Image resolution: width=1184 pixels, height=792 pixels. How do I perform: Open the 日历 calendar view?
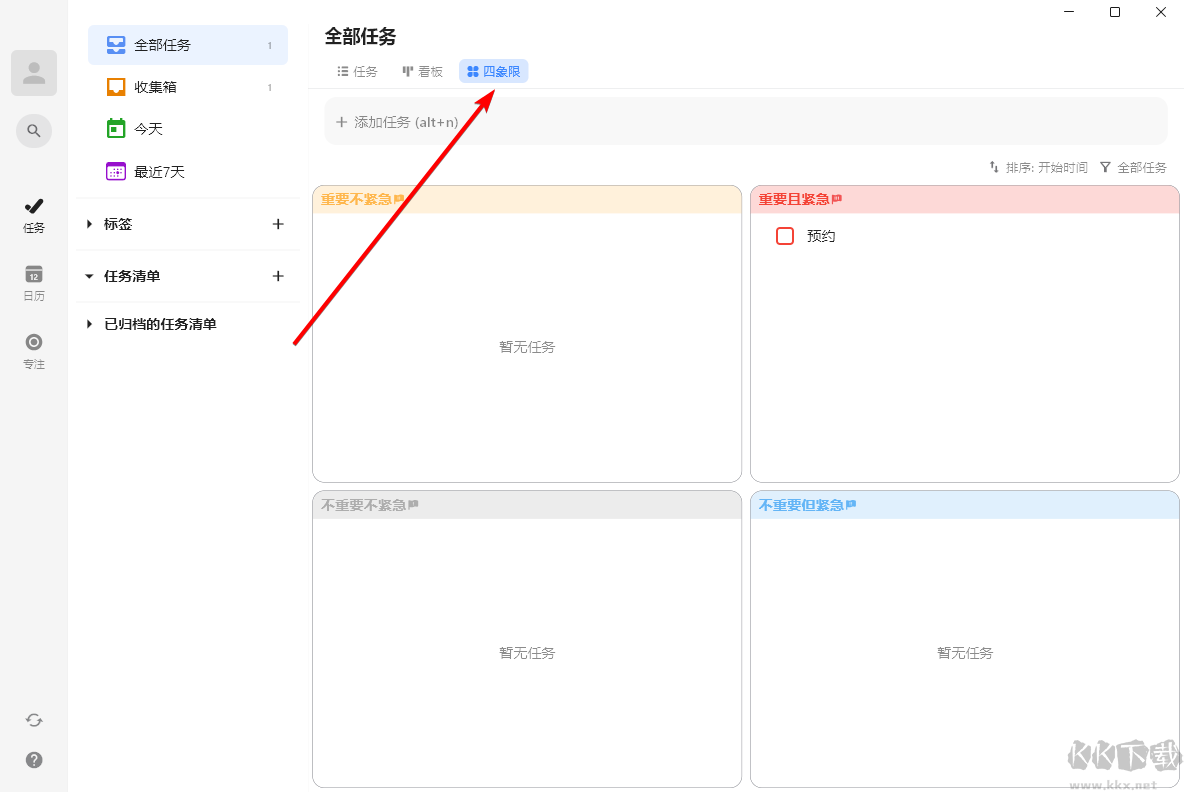(x=33, y=283)
